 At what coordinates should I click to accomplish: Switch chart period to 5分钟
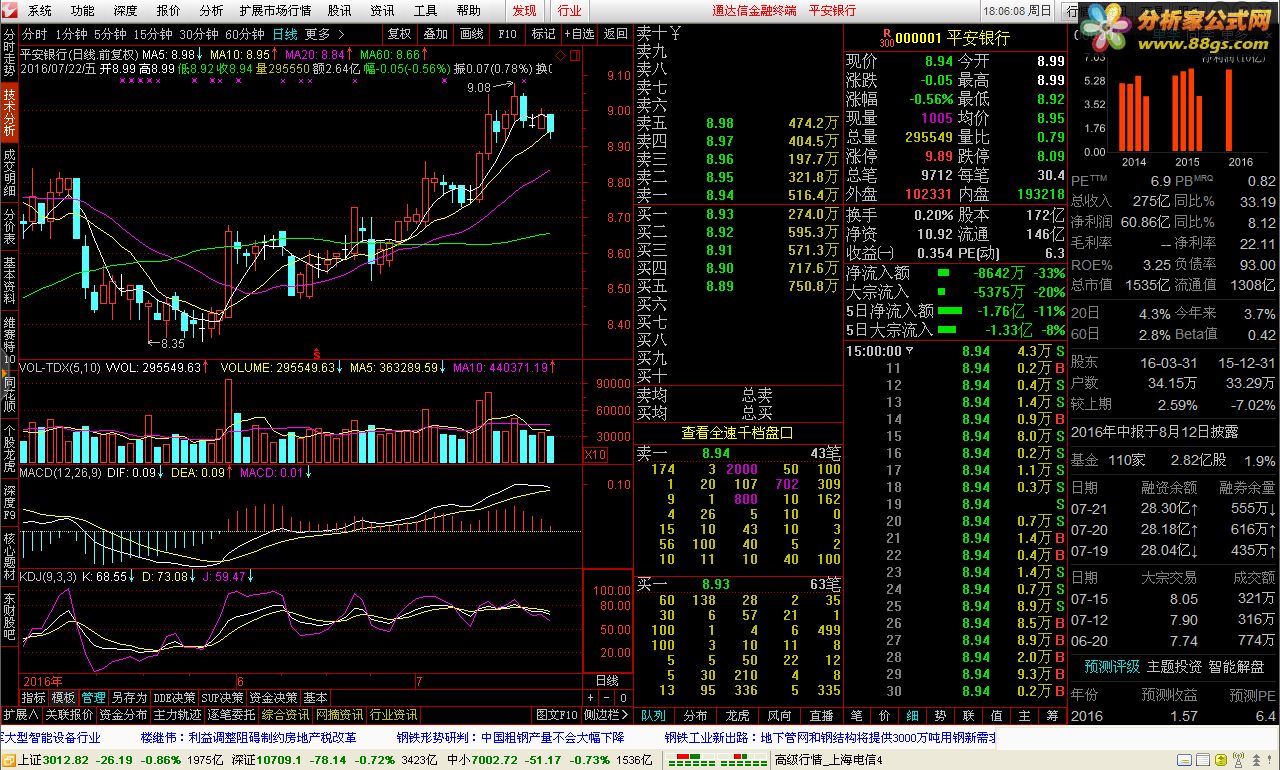109,34
